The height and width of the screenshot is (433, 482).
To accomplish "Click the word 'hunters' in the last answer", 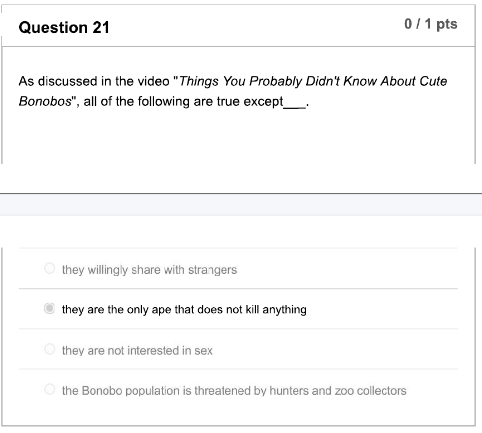I will pos(289,391).
